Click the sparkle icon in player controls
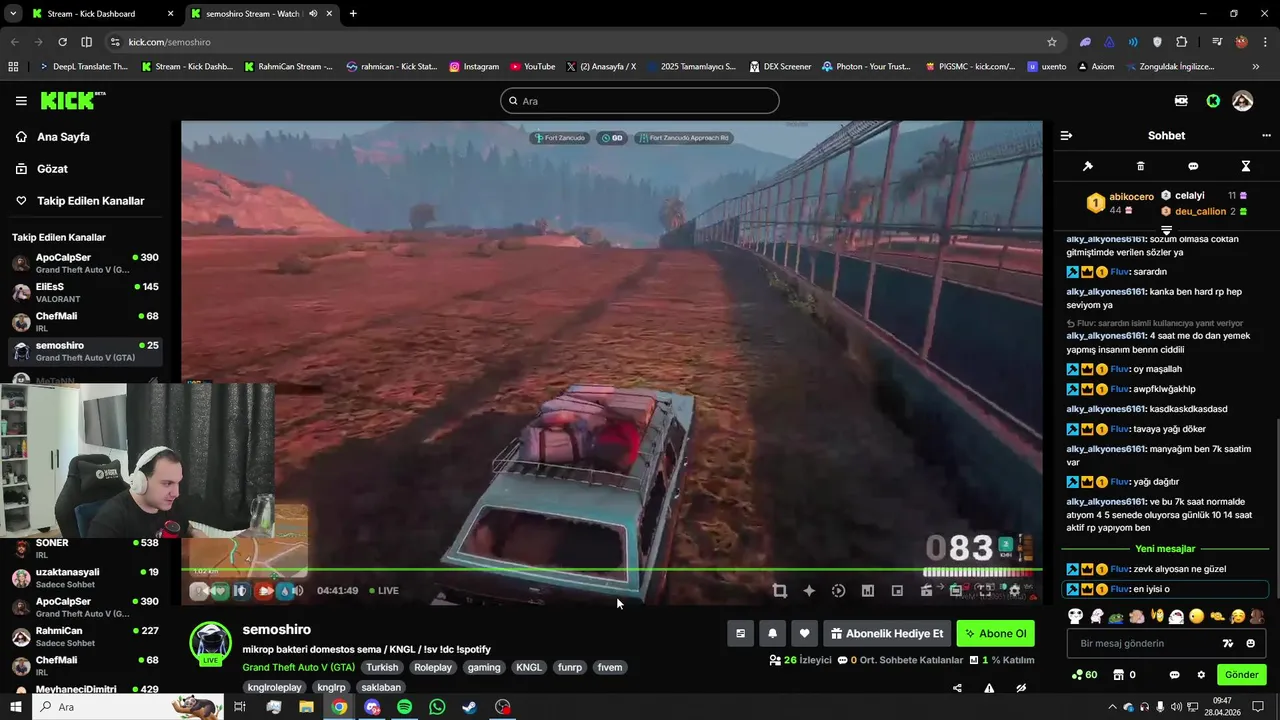The image size is (1280, 720). coord(809,591)
